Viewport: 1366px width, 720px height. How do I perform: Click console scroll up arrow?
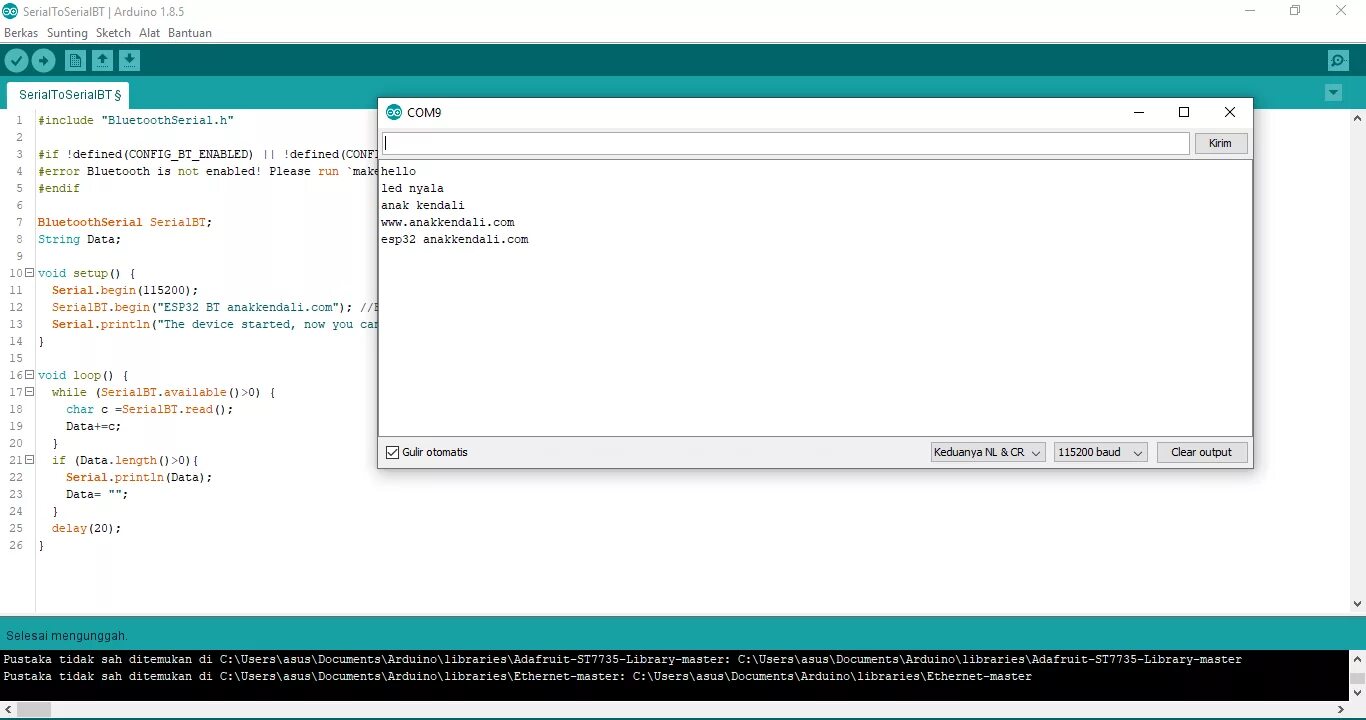pyautogui.click(x=1357, y=659)
